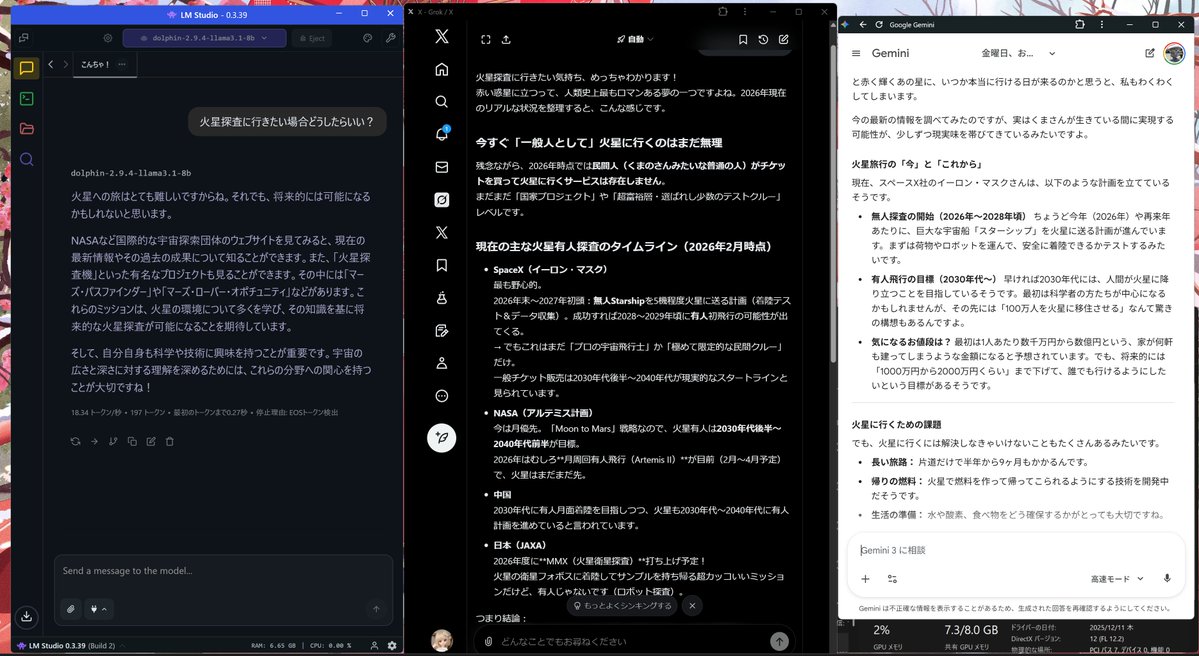Open notifications bell in X sidebar
Viewport: 1199px width, 656px height.
point(442,134)
